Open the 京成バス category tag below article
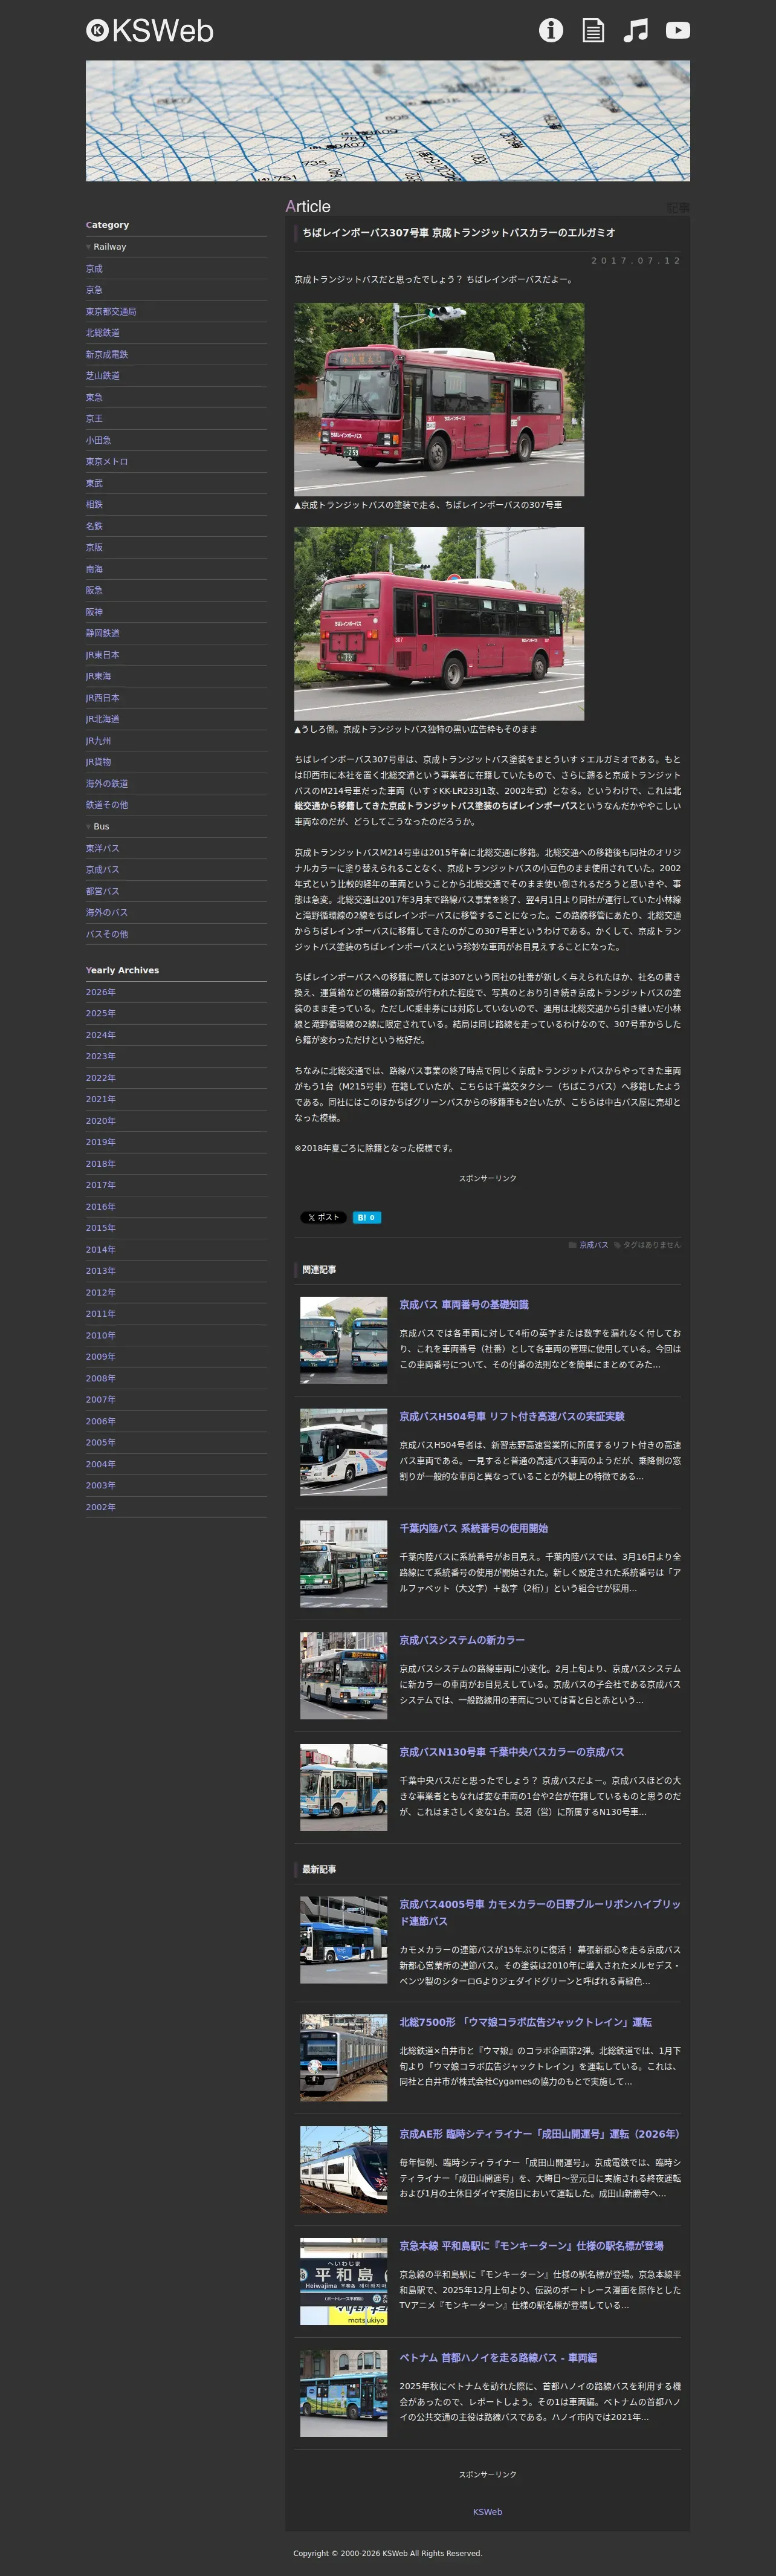Image resolution: width=776 pixels, height=2576 pixels. [x=593, y=1245]
